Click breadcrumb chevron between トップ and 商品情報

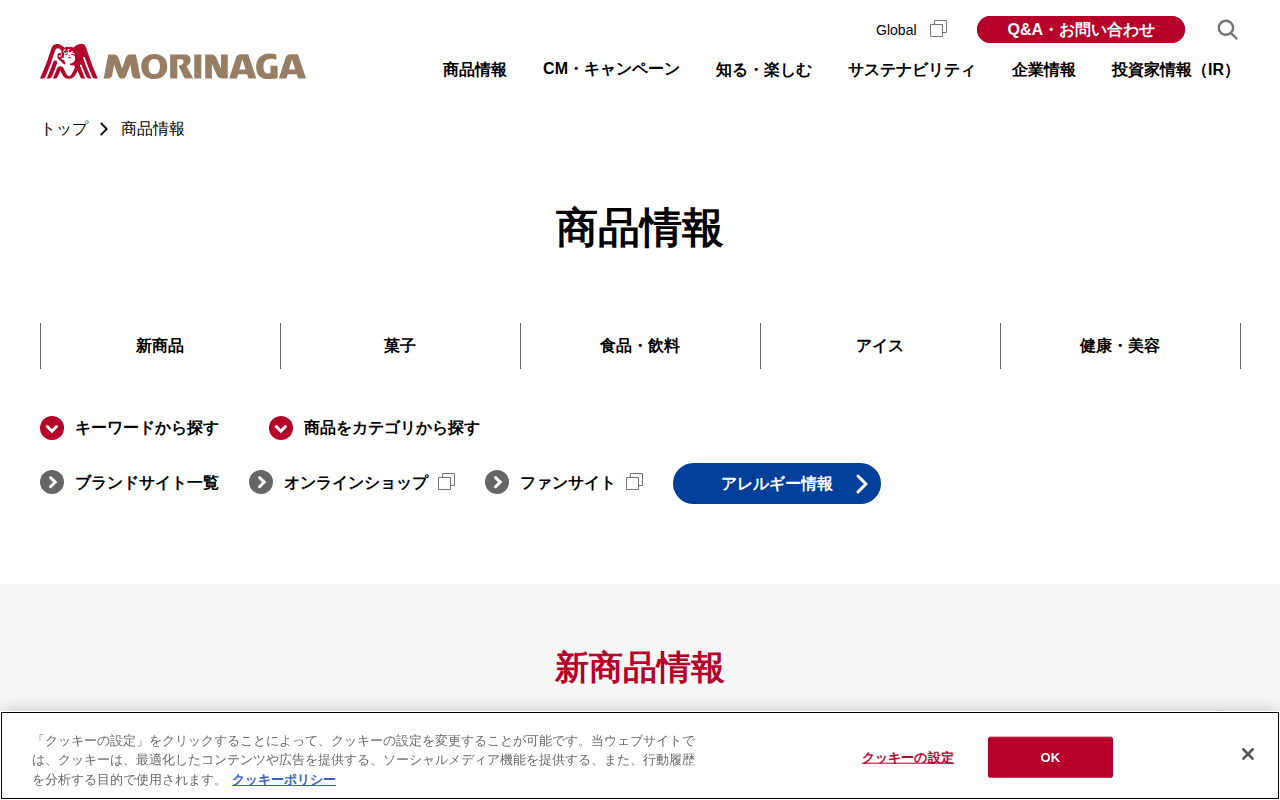(x=104, y=129)
